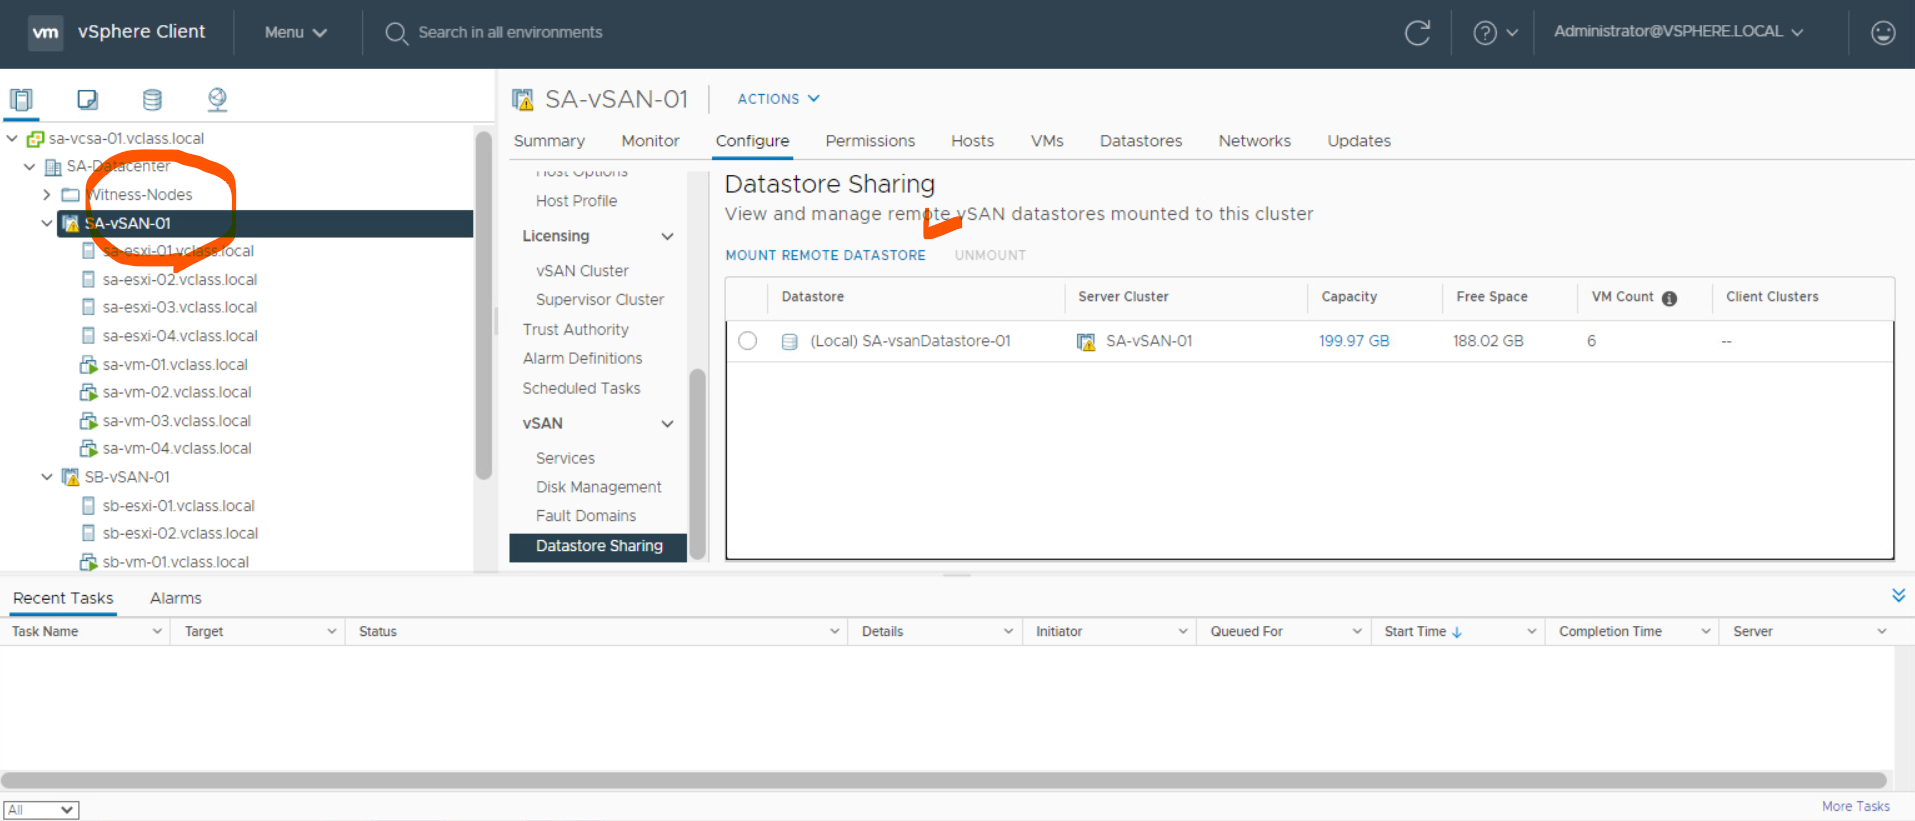The image size is (1915, 821).
Task: Open the Status column filter dropdown
Action: click(834, 632)
